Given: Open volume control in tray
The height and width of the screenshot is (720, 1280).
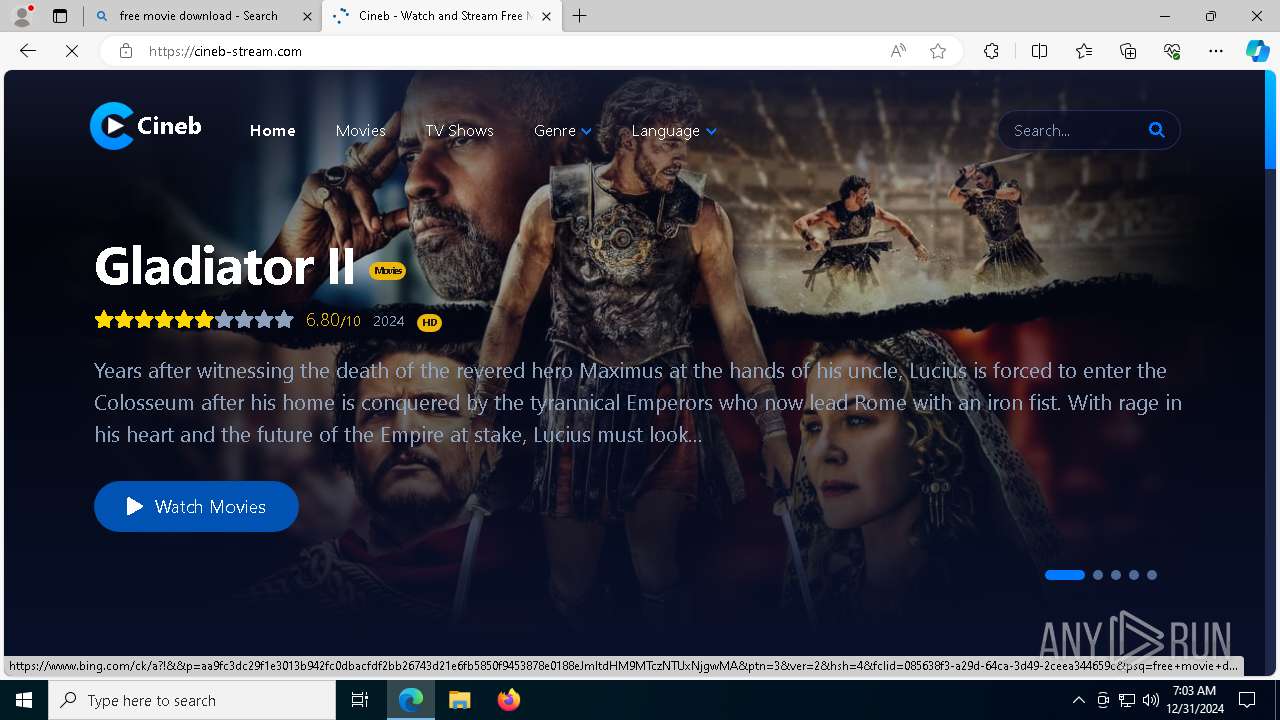Looking at the screenshot, I should click(1150, 700).
